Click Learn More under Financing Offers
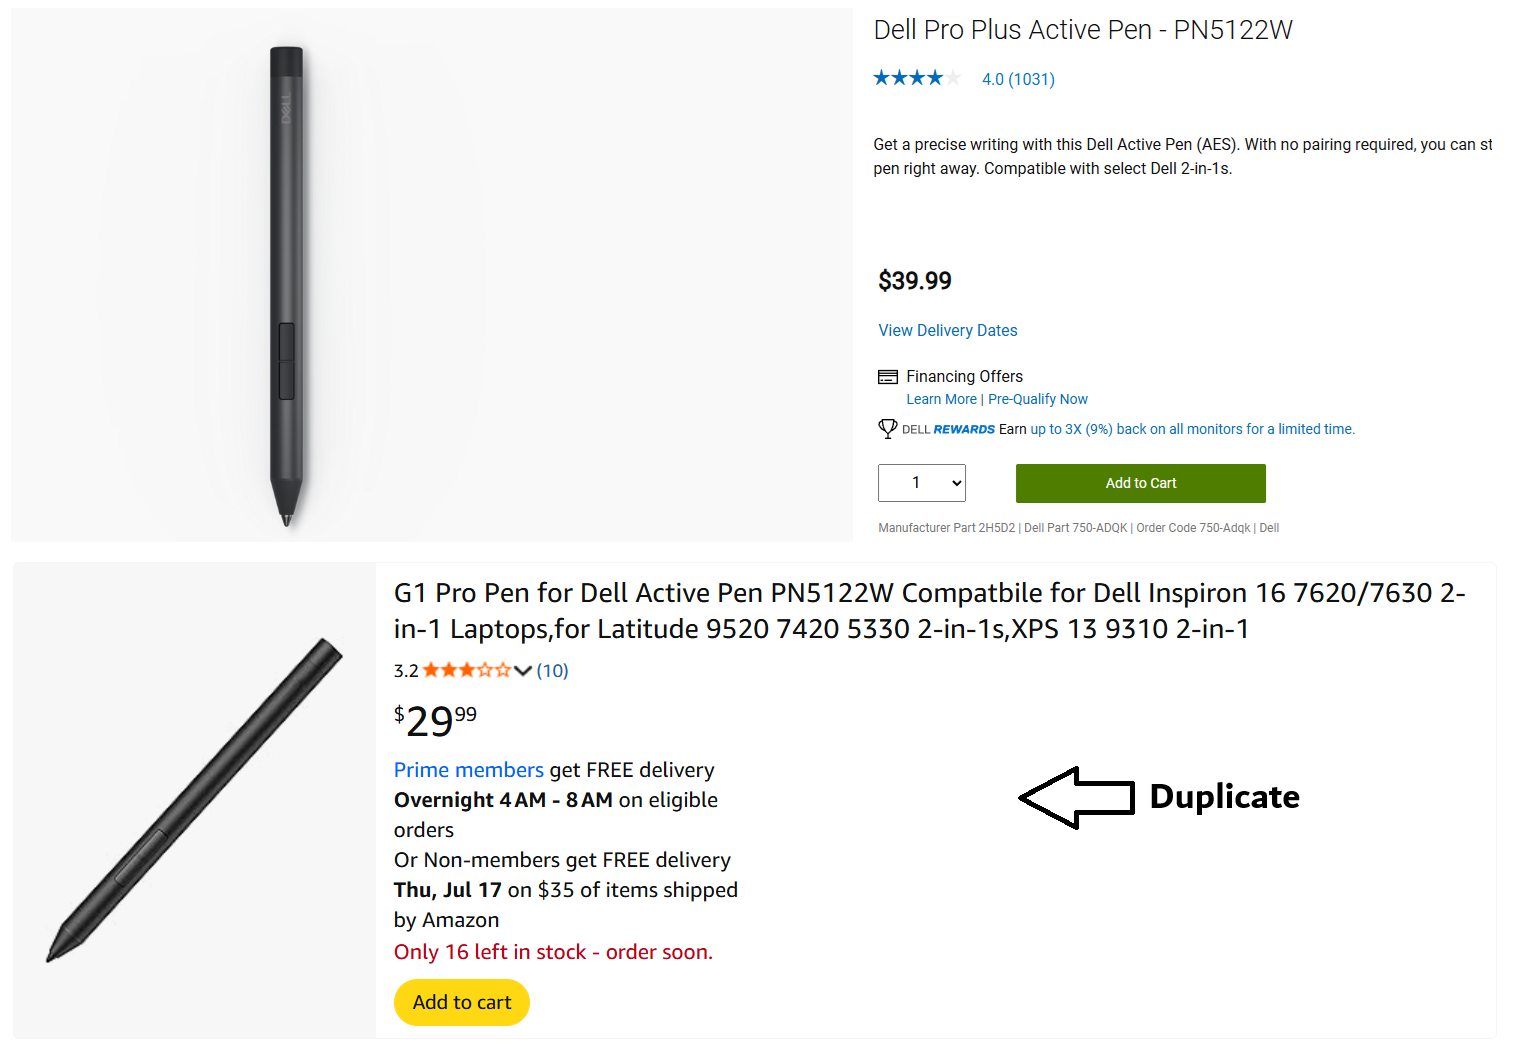Image resolution: width=1518 pixels, height=1052 pixels. tap(941, 398)
